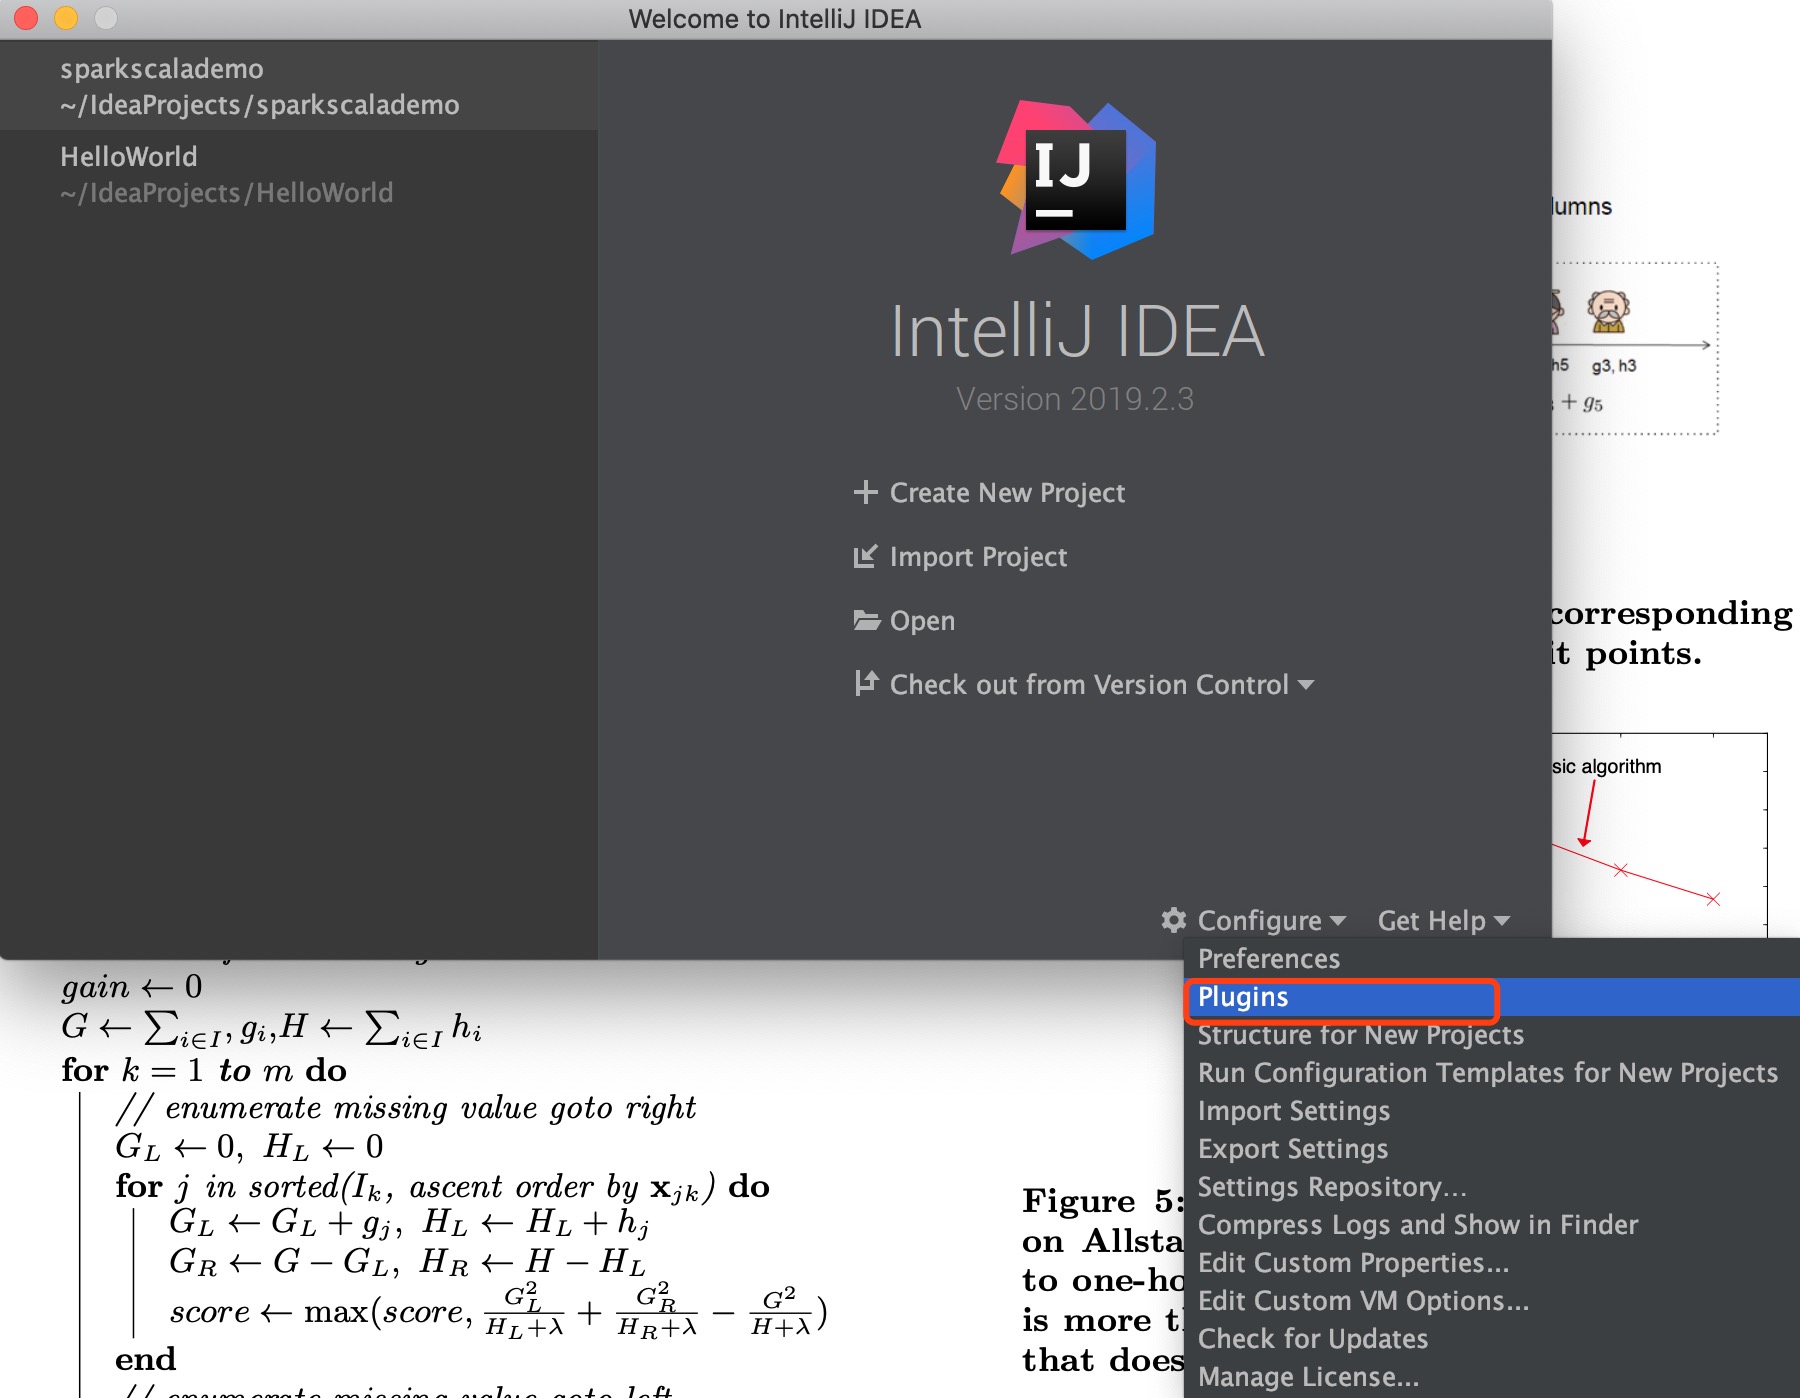Select Plugins from the Configure menu
1800x1398 pixels.
point(1243,997)
